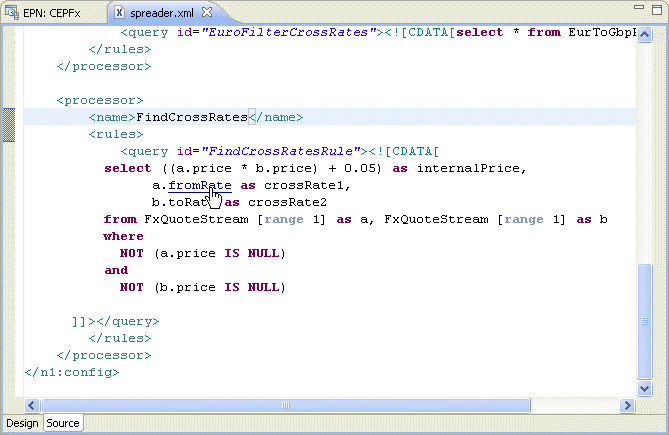The height and width of the screenshot is (435, 669).
Task: Click 'NOT (a.price IS NULL)' condition
Action: coord(202,253)
